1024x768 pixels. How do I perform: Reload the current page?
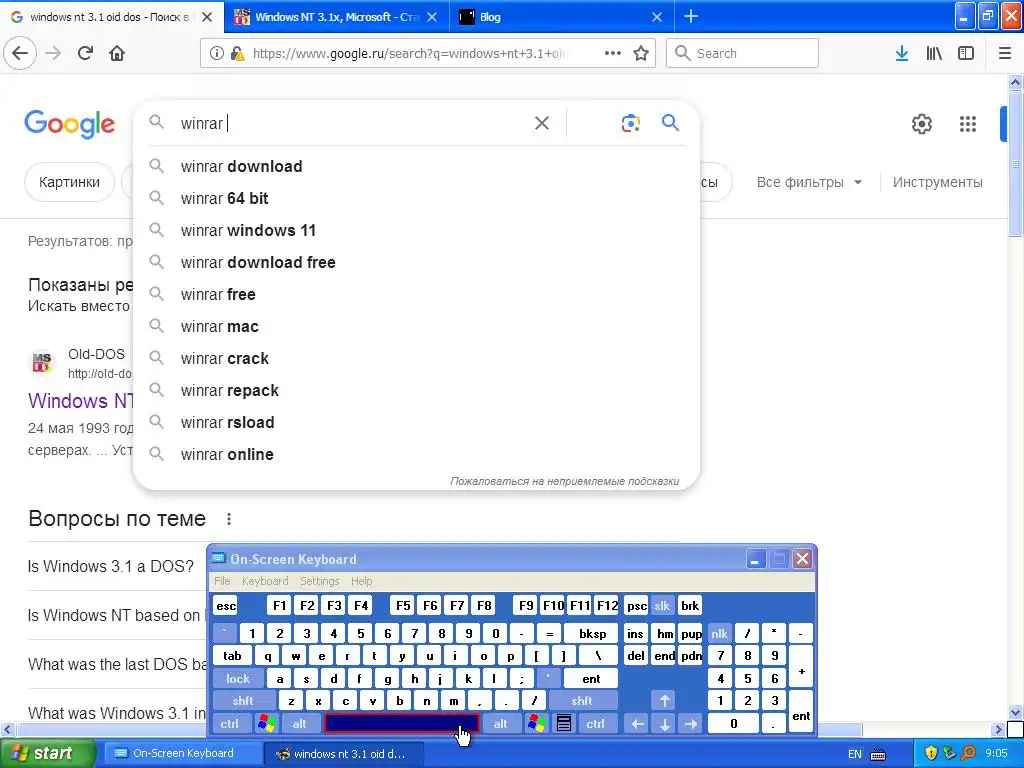coord(85,53)
